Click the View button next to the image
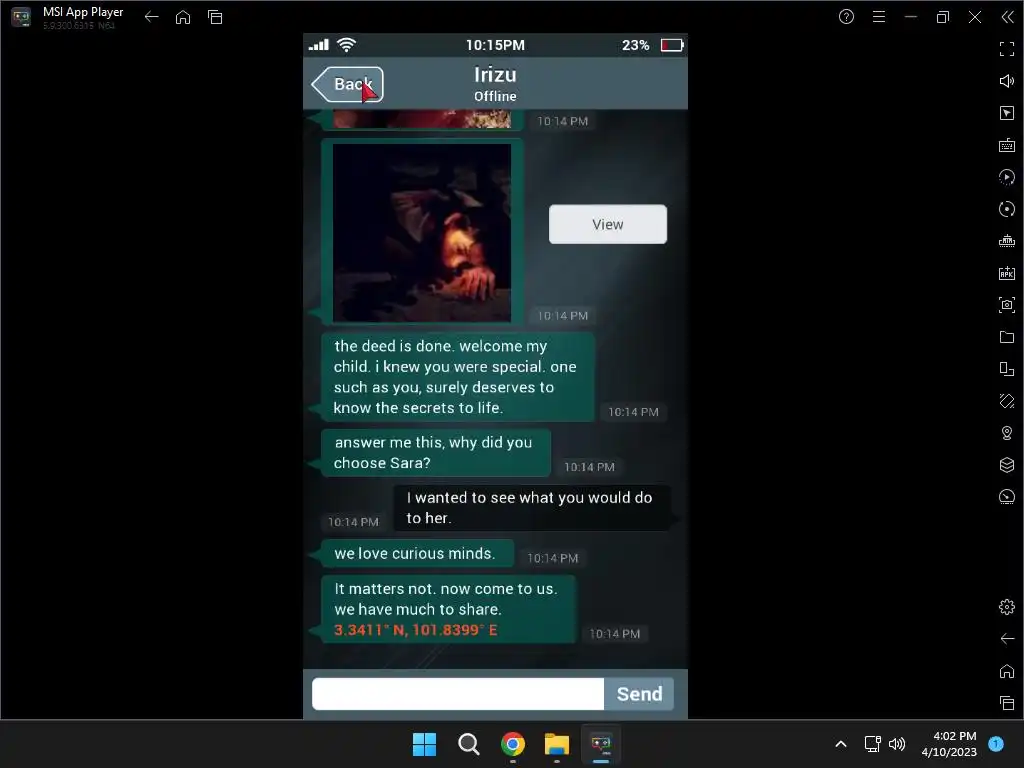The height and width of the screenshot is (768, 1024). [x=607, y=224]
